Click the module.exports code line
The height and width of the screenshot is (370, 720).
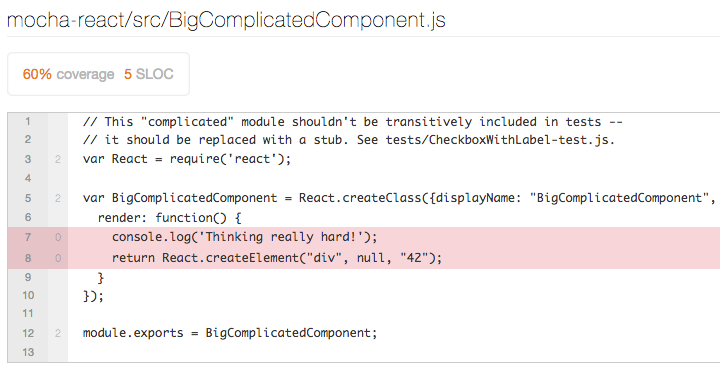point(230,333)
